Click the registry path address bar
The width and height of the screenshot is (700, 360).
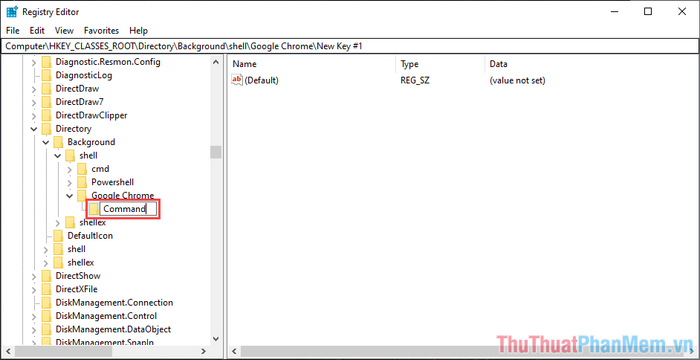click(x=350, y=46)
